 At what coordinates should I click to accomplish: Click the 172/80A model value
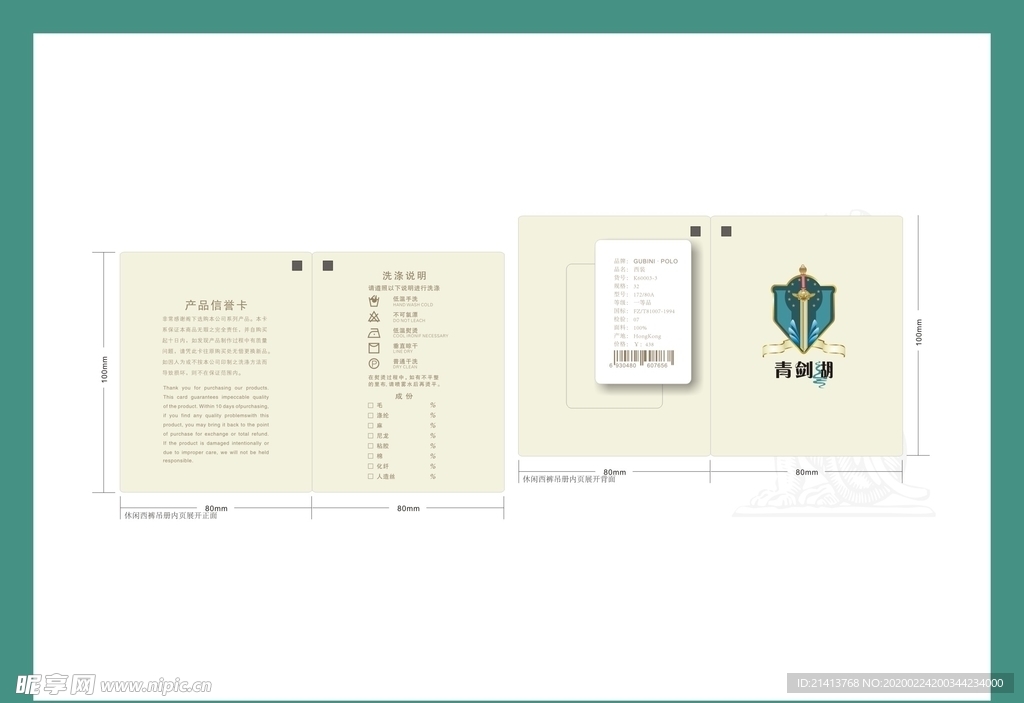coord(643,295)
